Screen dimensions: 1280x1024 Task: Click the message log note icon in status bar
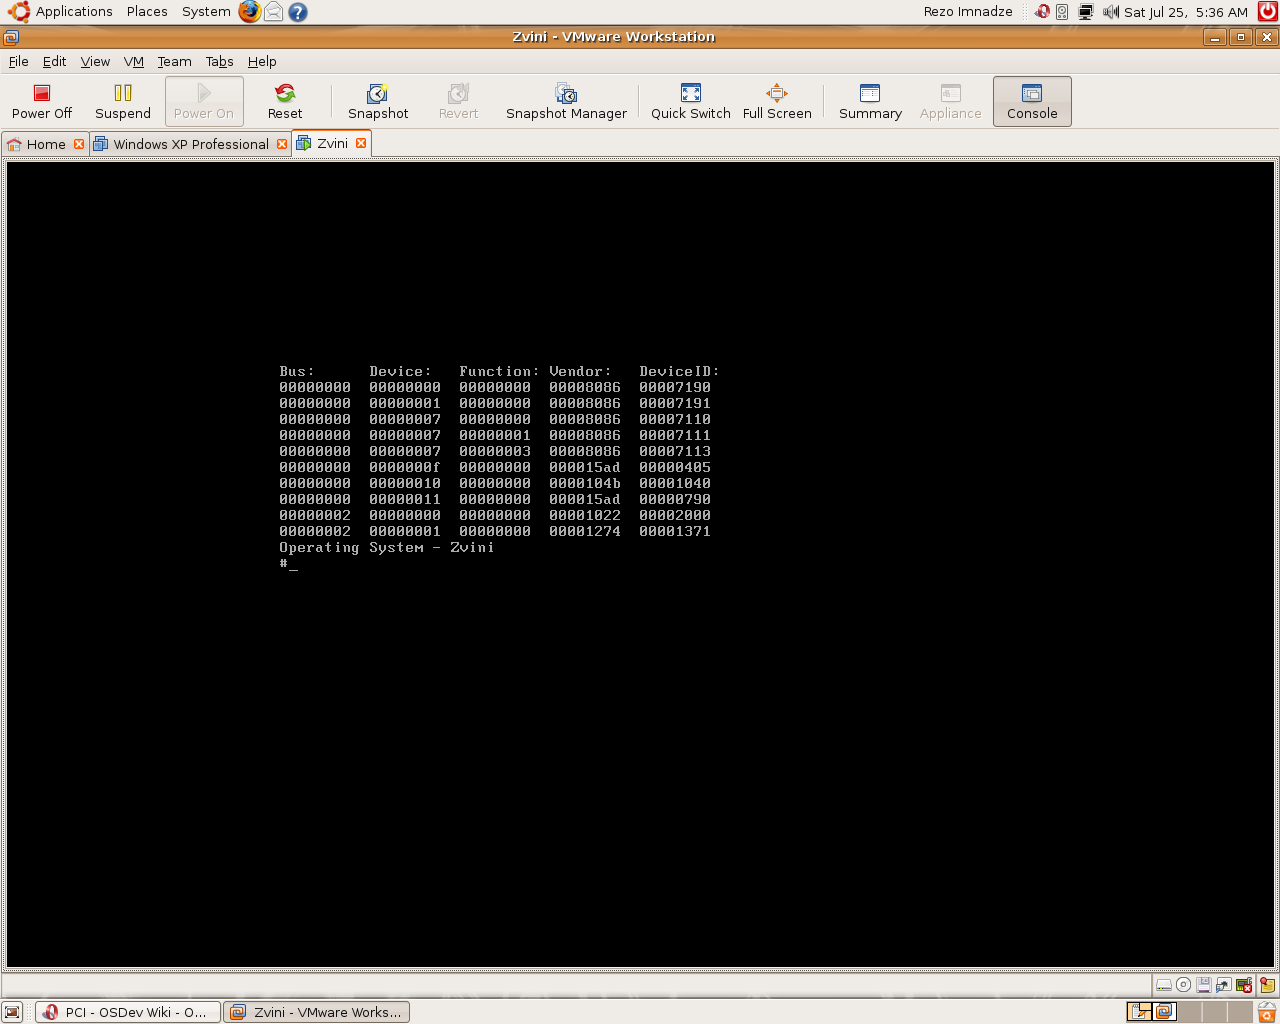(1267, 985)
